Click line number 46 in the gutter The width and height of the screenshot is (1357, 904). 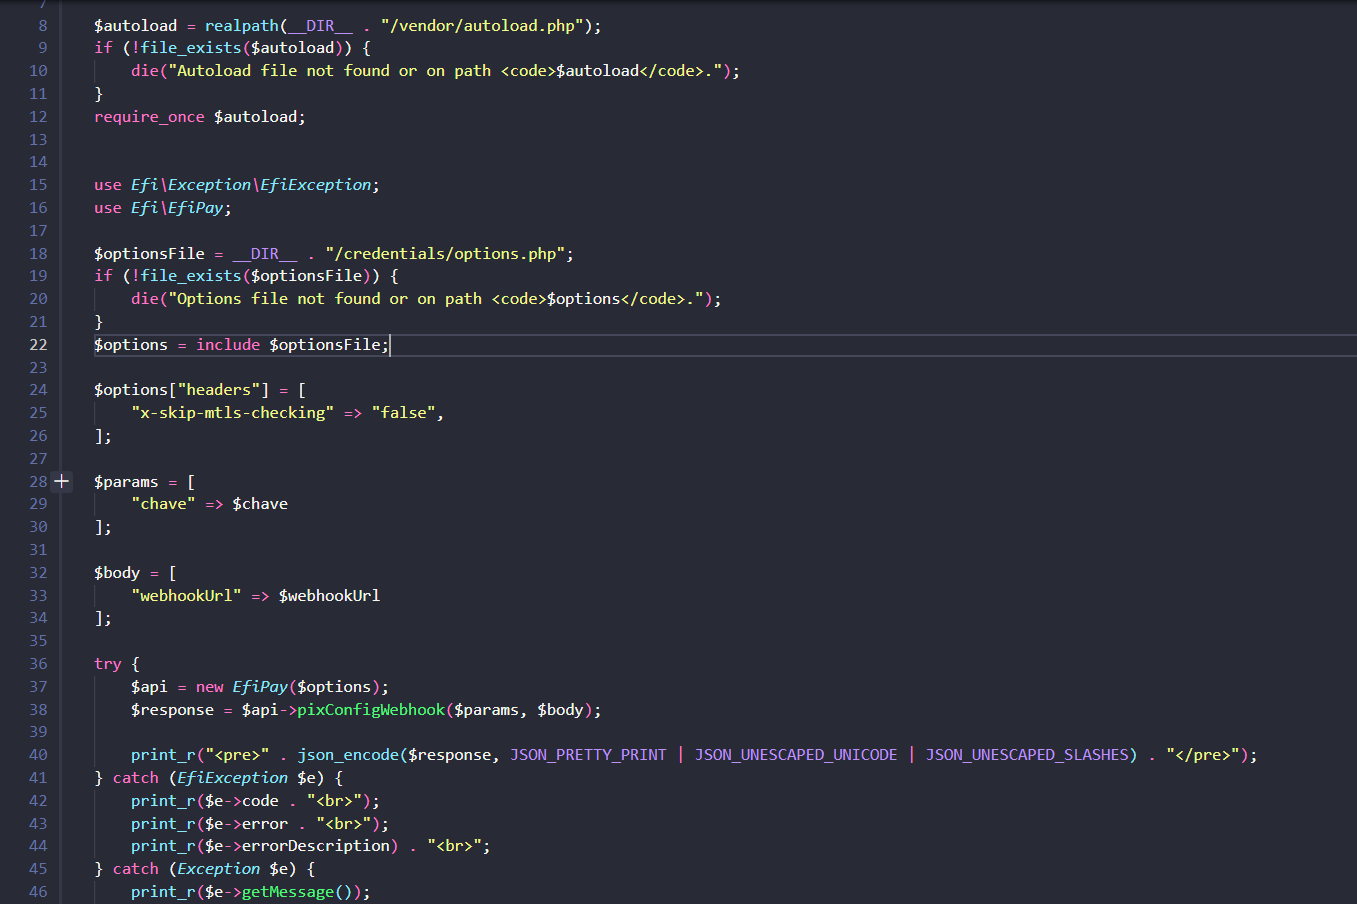tap(38, 892)
